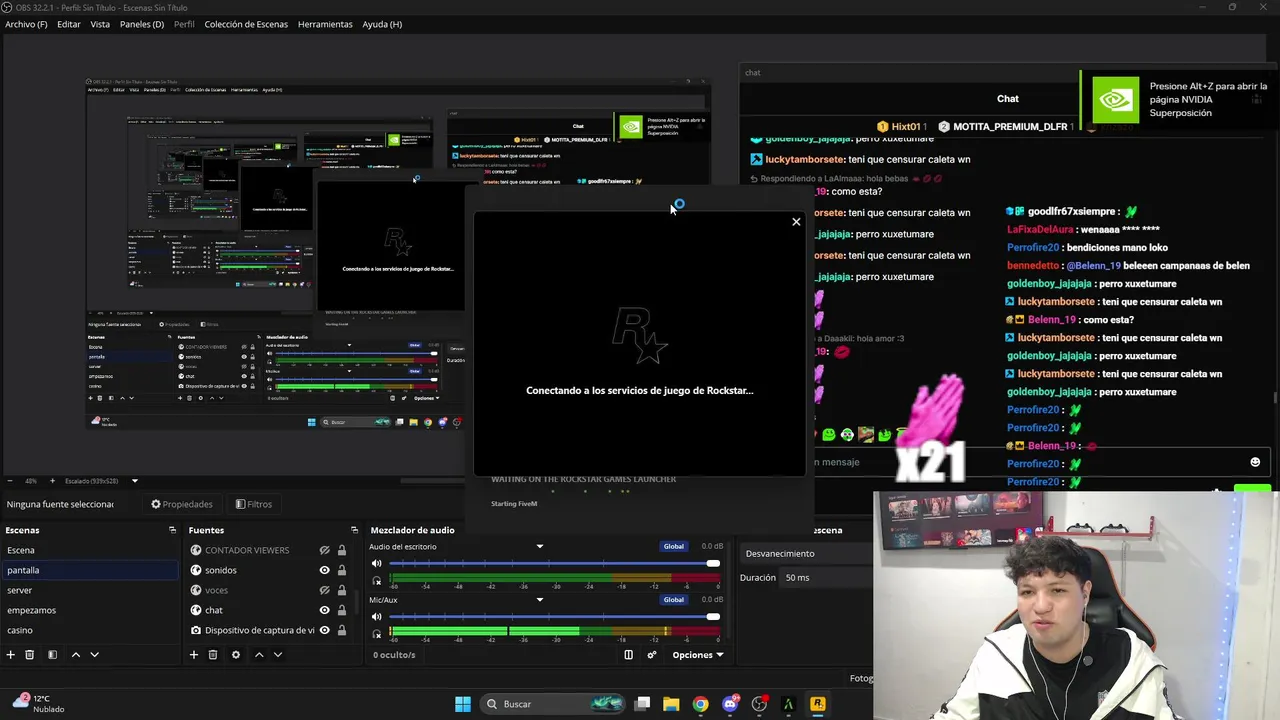Open Google Chrome from the taskbar
1280x720 pixels.
[x=700, y=704]
